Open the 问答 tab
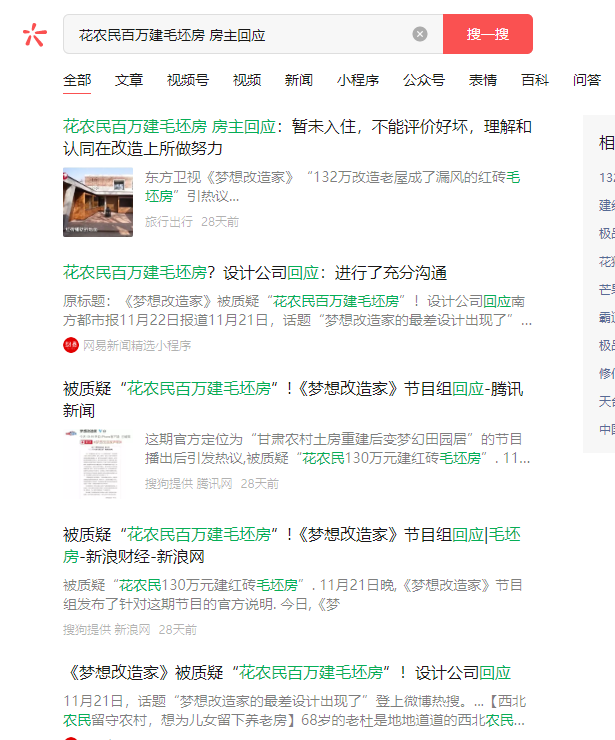The image size is (615, 740). (587, 80)
